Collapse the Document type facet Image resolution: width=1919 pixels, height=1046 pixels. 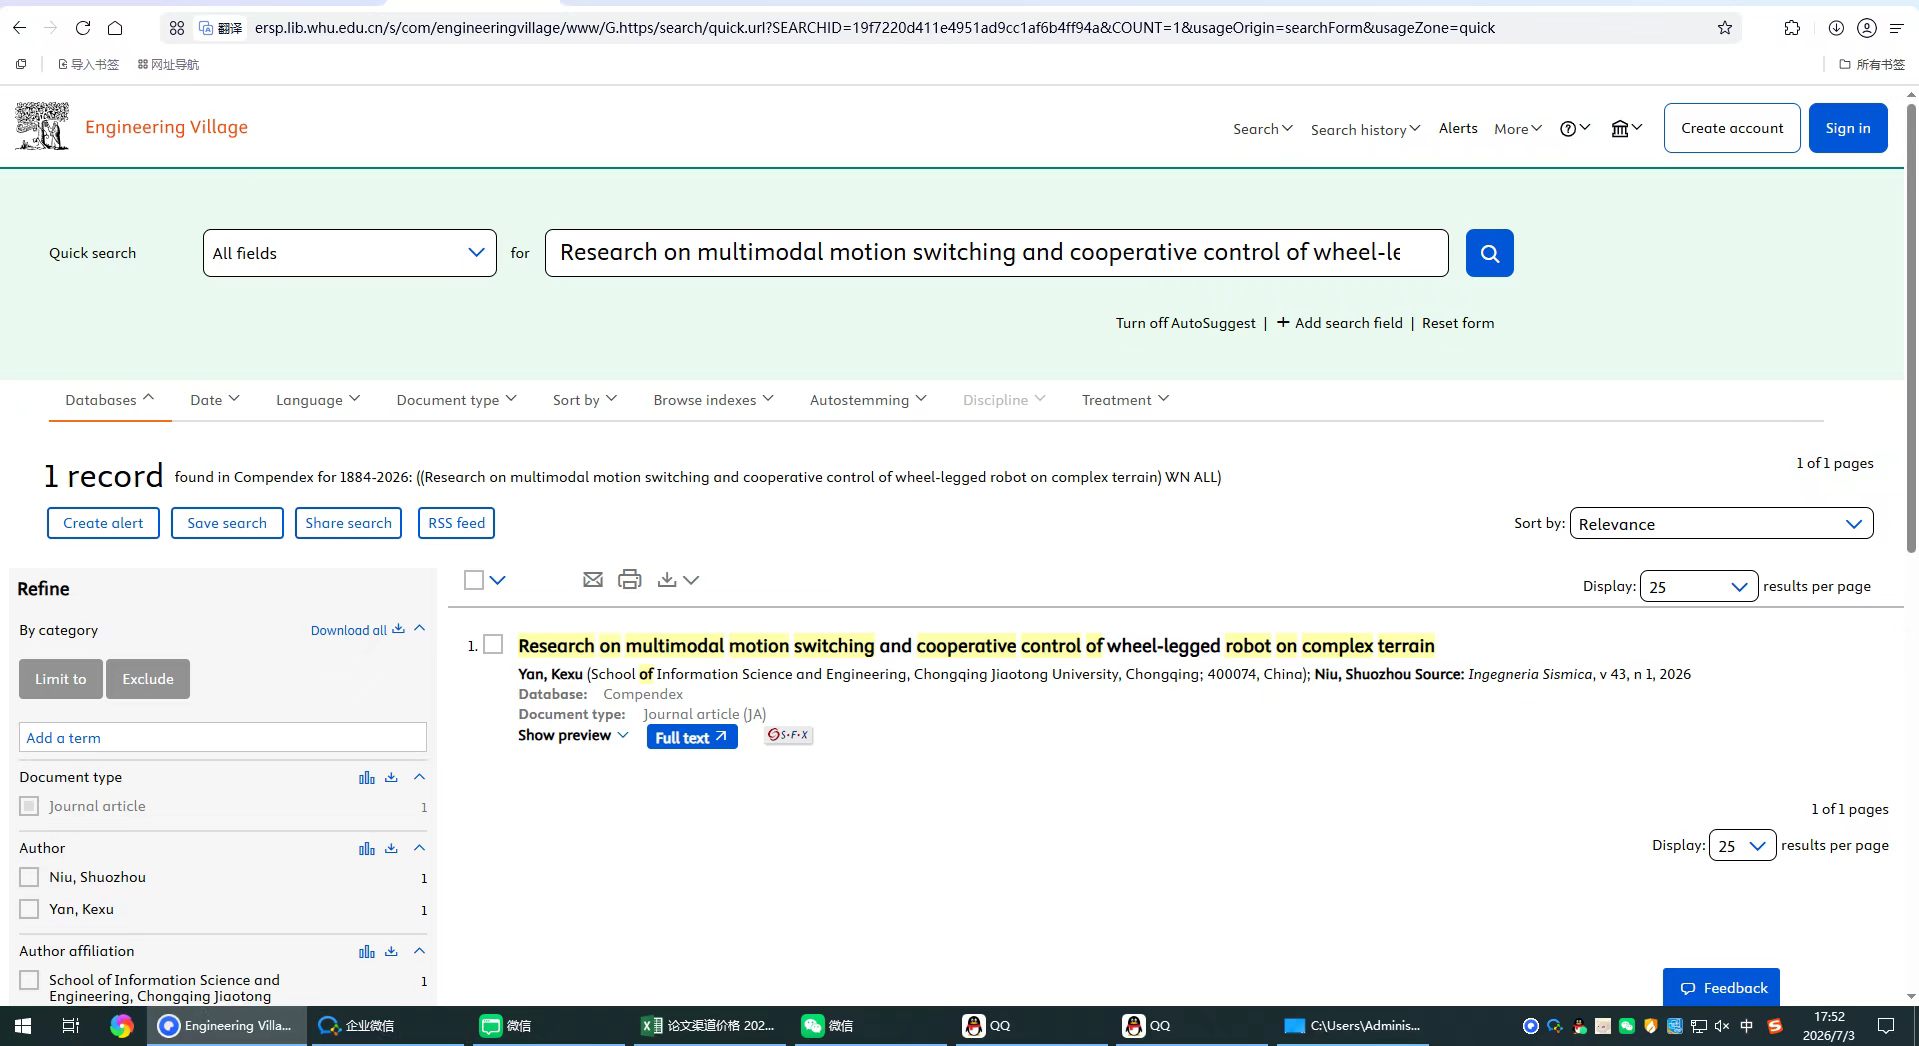click(x=419, y=777)
